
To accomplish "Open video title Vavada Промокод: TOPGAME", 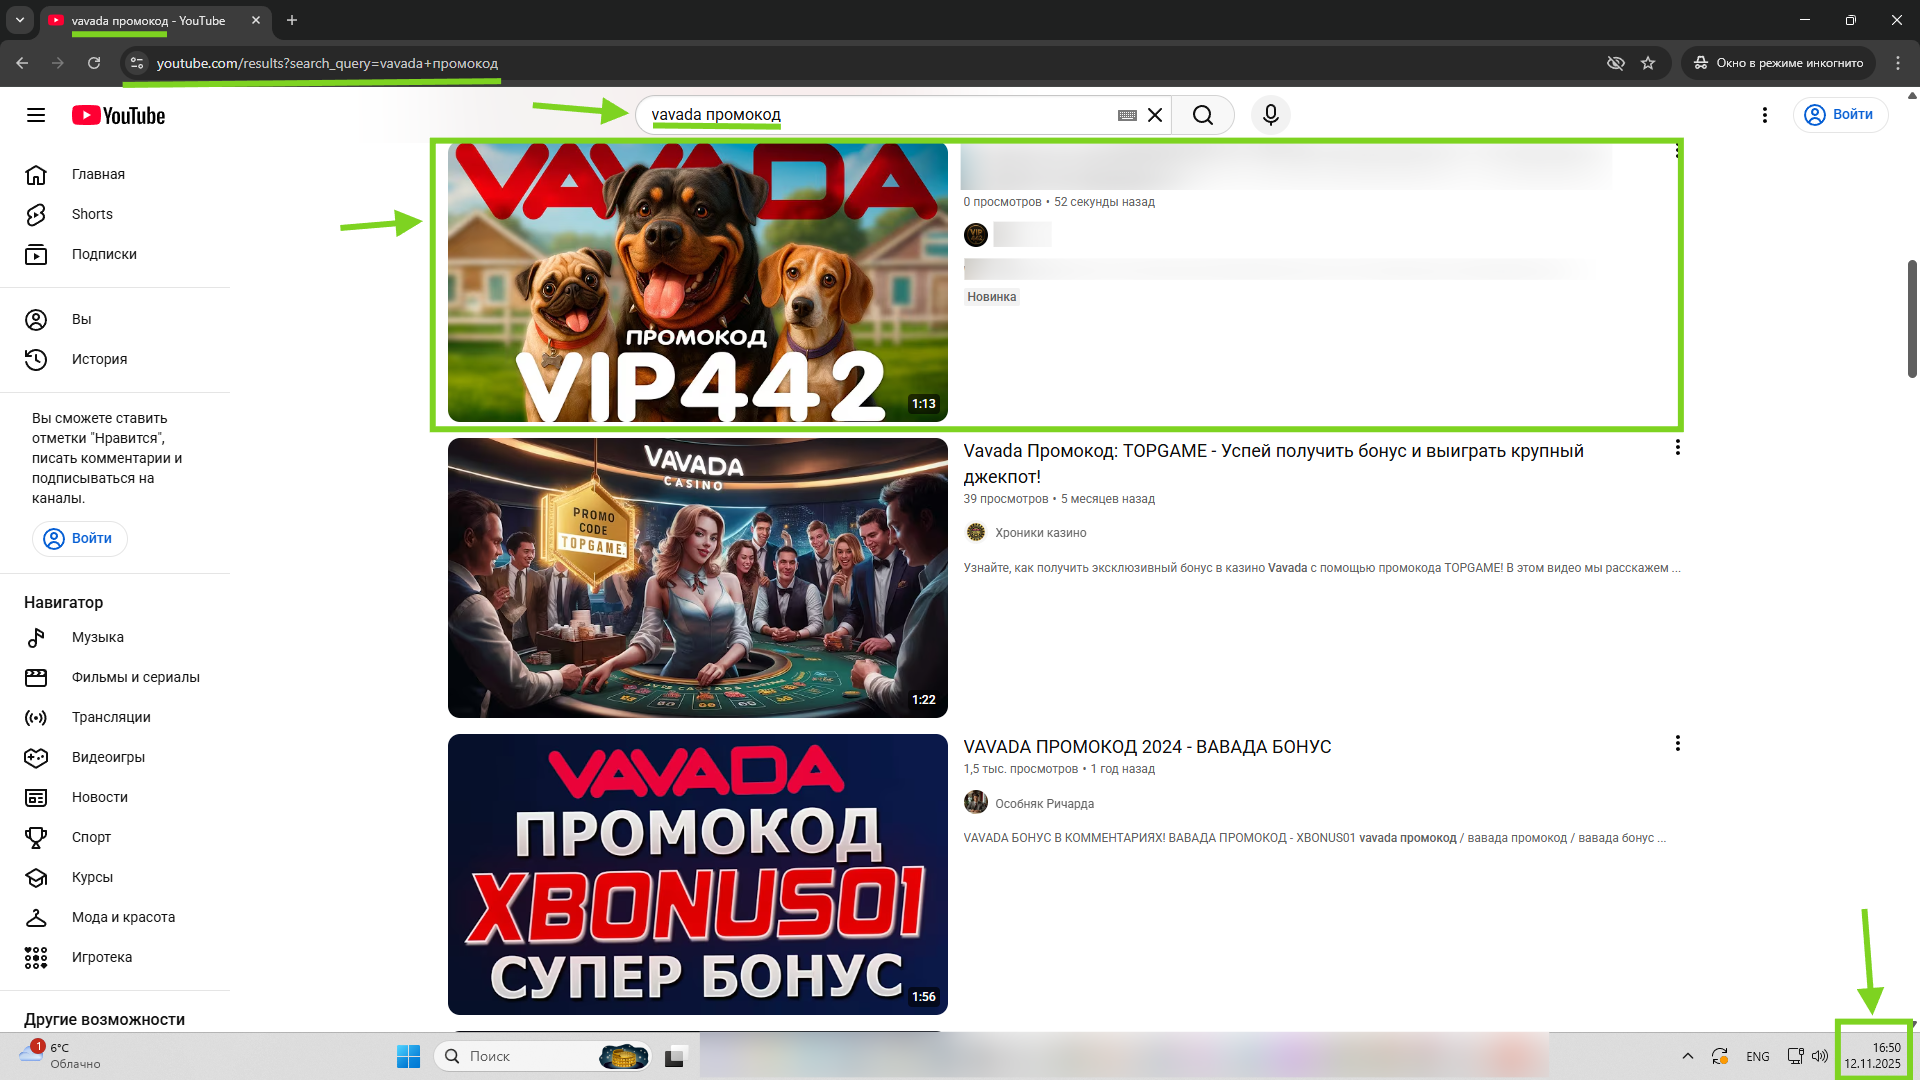I will click(1273, 464).
